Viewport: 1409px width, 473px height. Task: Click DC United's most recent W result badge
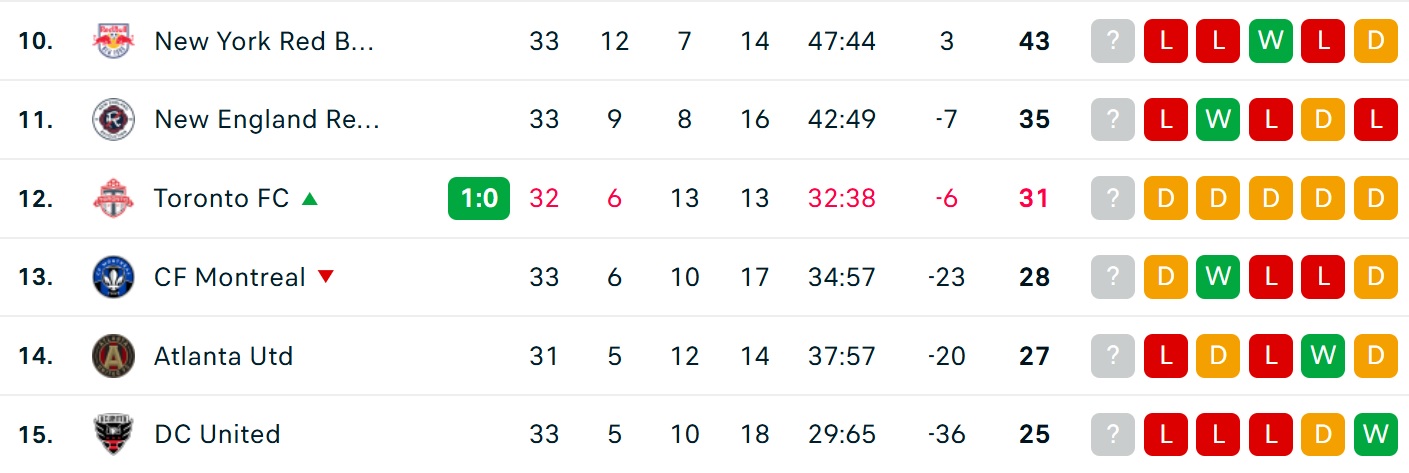(x=1375, y=435)
